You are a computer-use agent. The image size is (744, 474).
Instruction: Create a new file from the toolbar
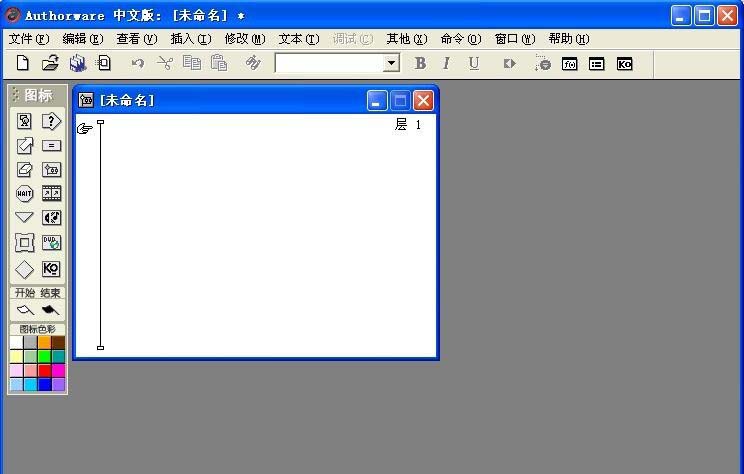click(22, 63)
